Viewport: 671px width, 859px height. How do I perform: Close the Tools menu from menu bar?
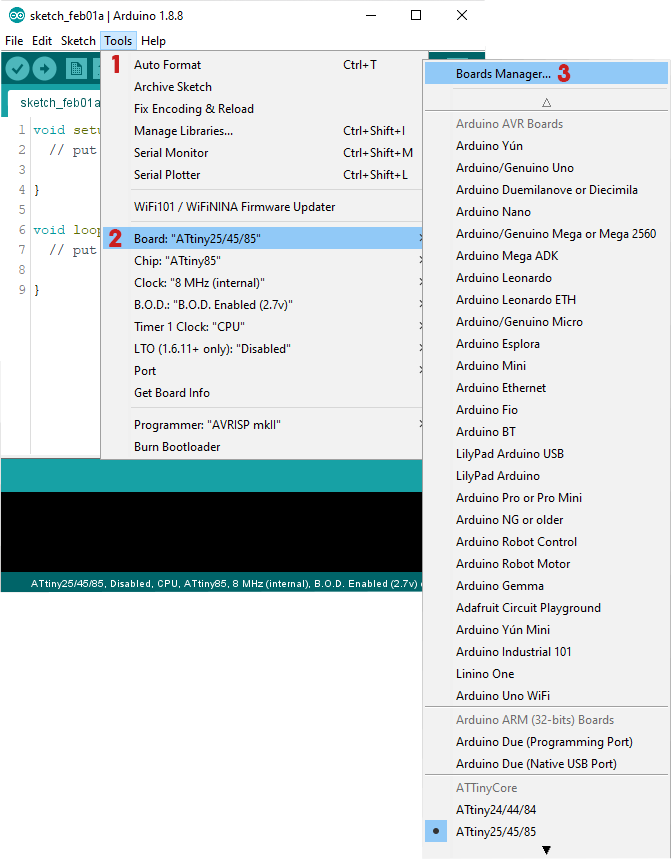(118, 41)
